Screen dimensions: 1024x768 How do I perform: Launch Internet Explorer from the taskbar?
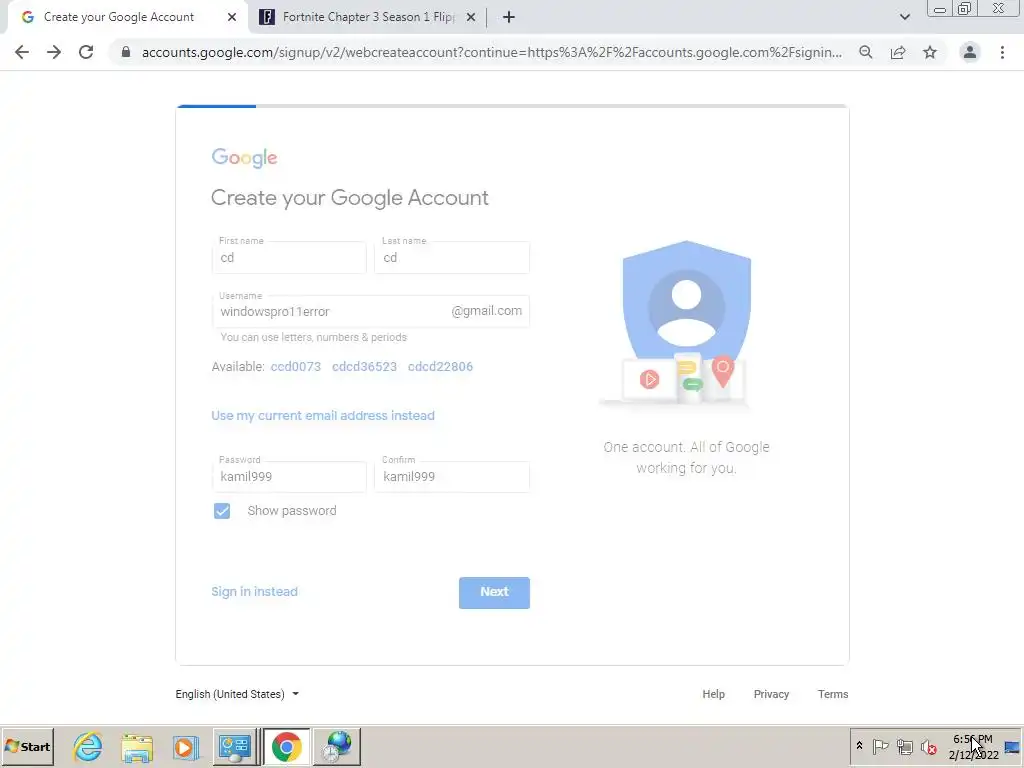(x=88, y=747)
